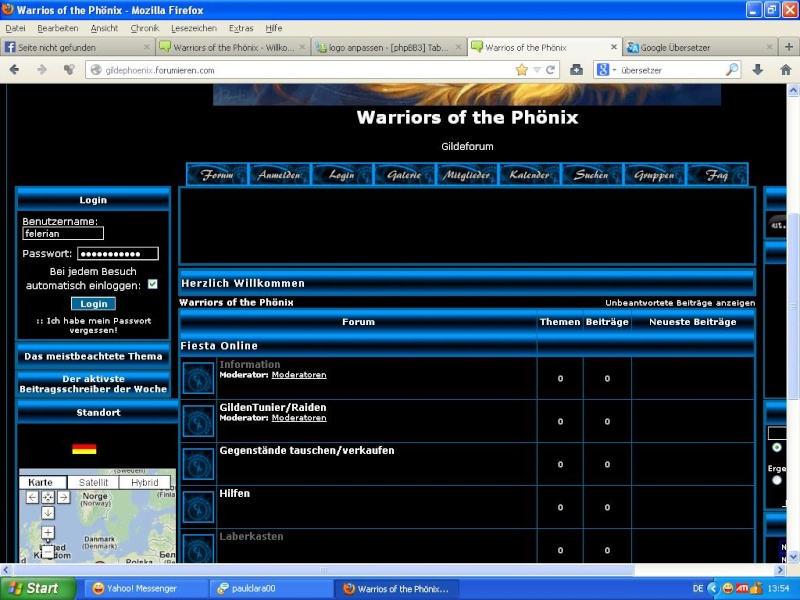Viewport: 800px width, 600px height.
Task: Click the Hilfen forum icon
Action: 198,507
